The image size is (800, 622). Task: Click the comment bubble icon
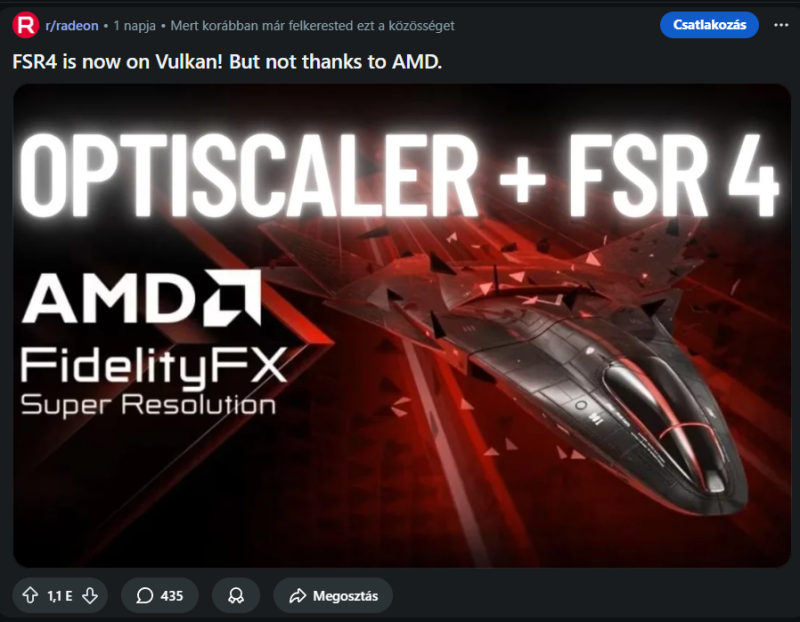coord(144,595)
